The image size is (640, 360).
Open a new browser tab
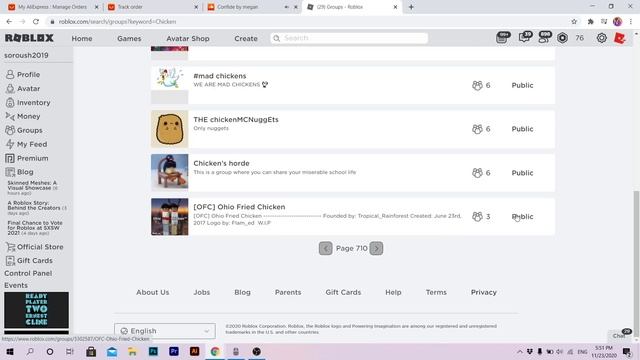(411, 7)
